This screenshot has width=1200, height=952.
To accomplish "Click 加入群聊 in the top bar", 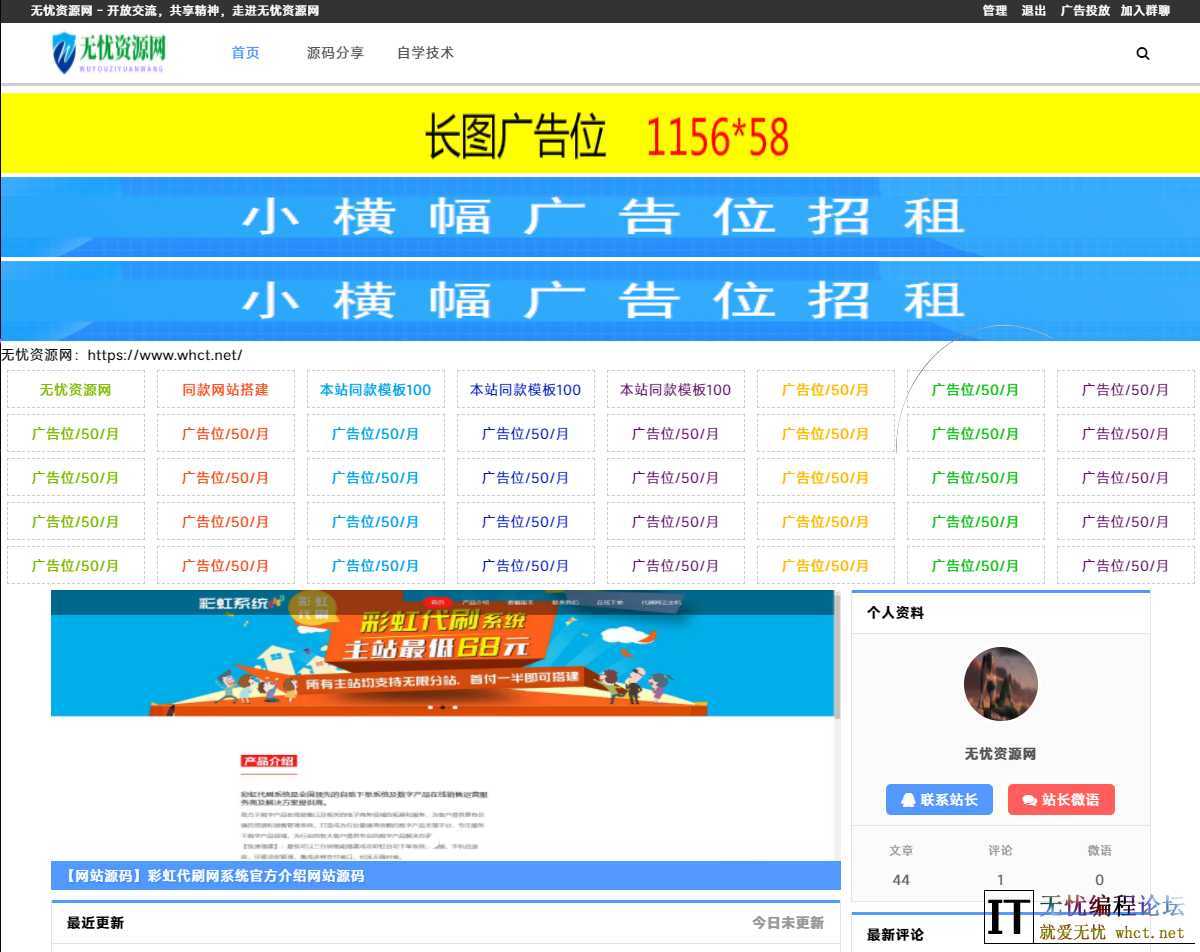I will pos(1147,11).
